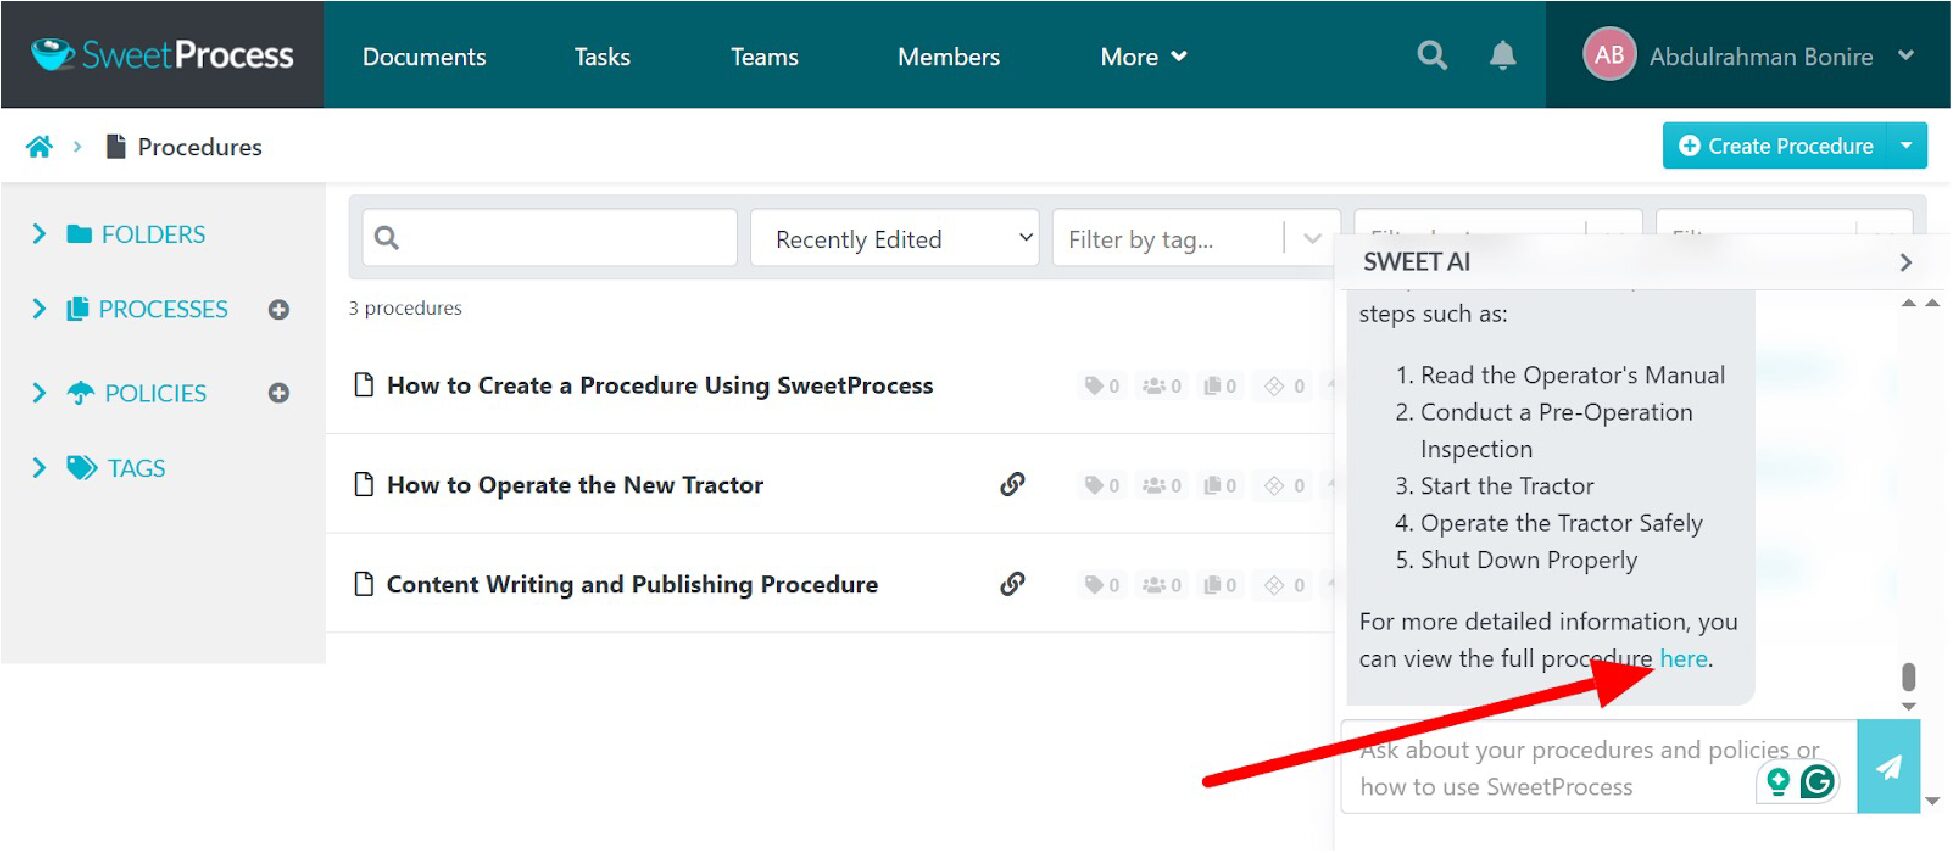
Task: Open the search magnifier in top bar
Action: point(1432,55)
